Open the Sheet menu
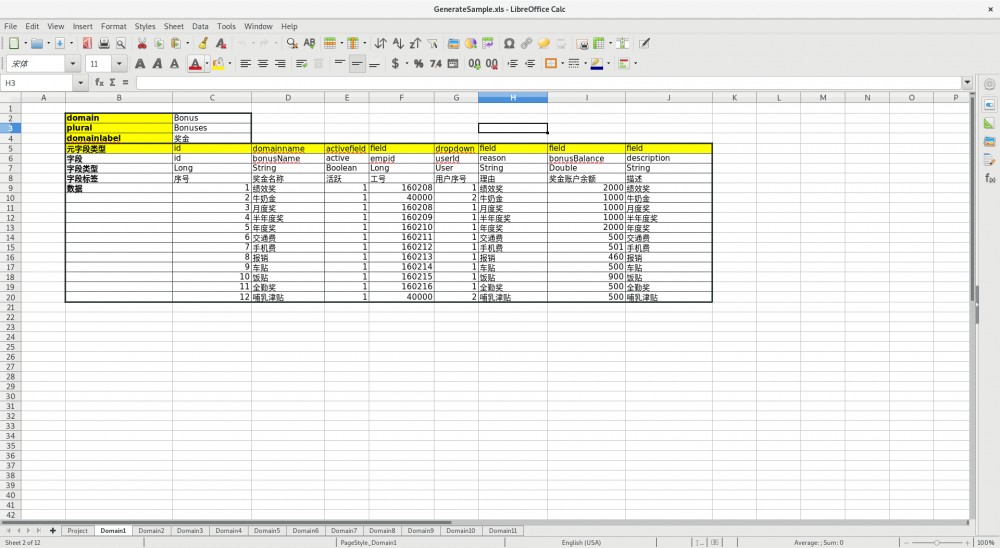This screenshot has width=1000, height=548. 173,26
